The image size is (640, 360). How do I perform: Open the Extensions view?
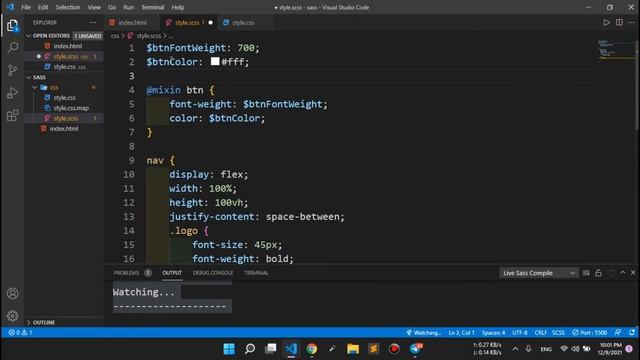[13, 115]
